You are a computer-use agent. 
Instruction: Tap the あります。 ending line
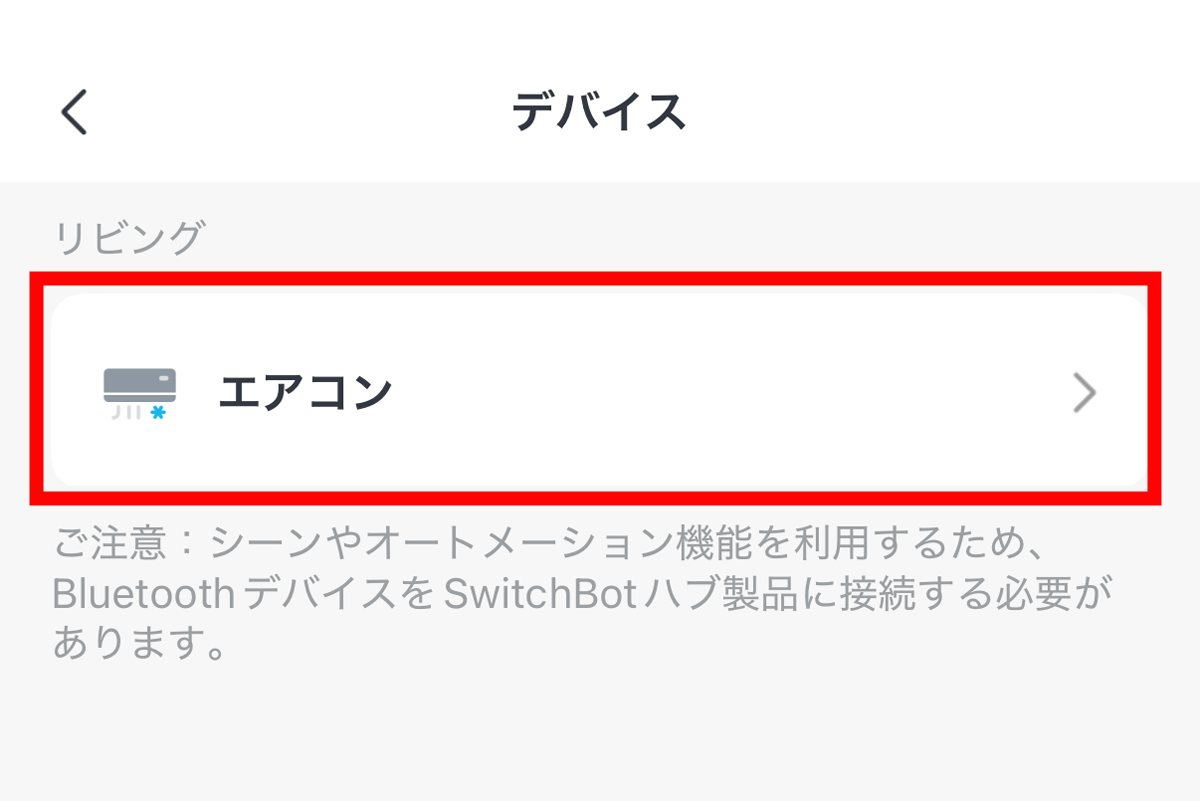[137, 644]
